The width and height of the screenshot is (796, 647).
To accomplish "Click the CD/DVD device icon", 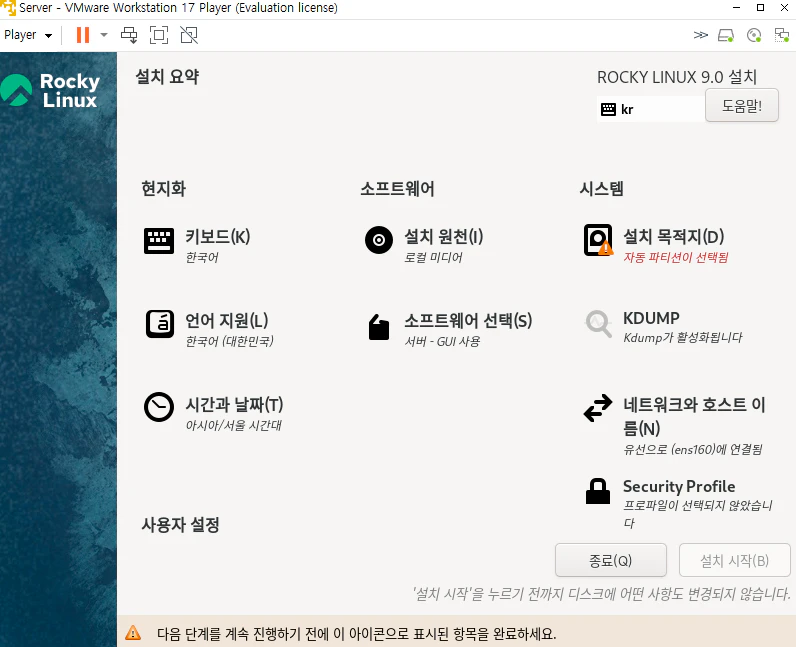I will (x=754, y=35).
